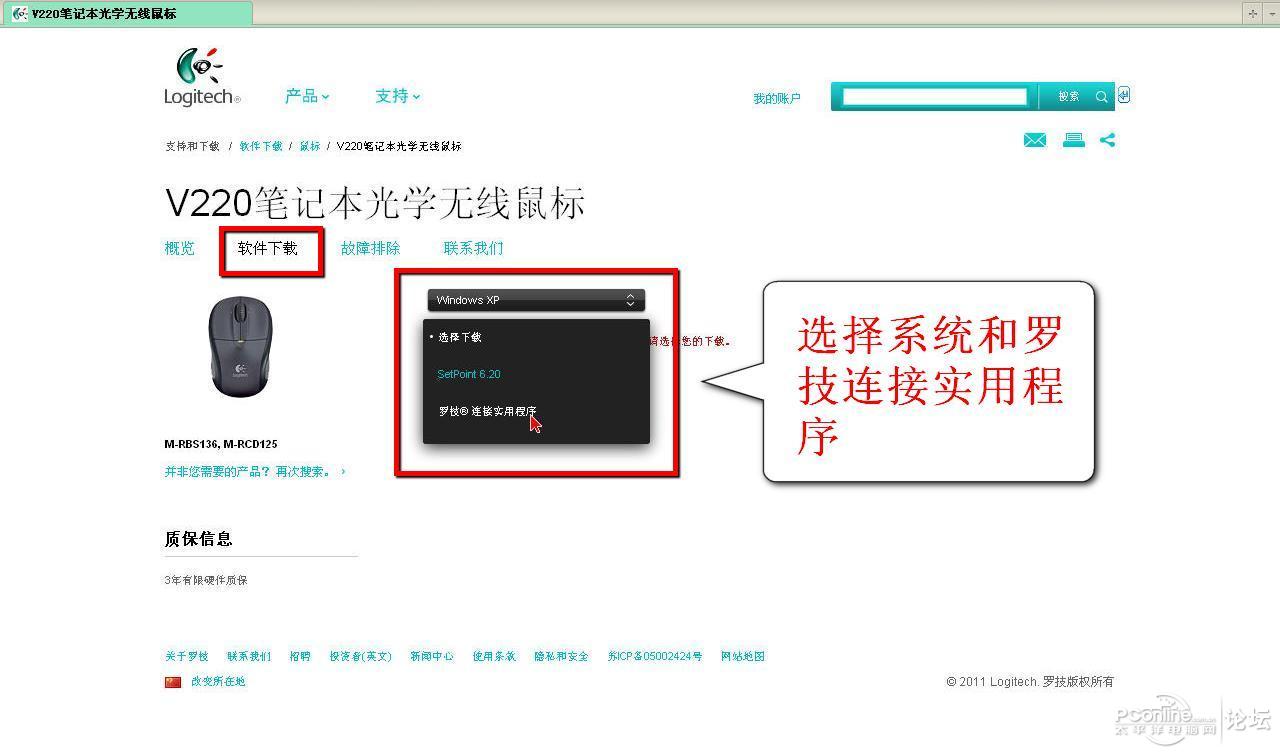
Task: Open the 隐私和安全 footer link
Action: click(561, 657)
